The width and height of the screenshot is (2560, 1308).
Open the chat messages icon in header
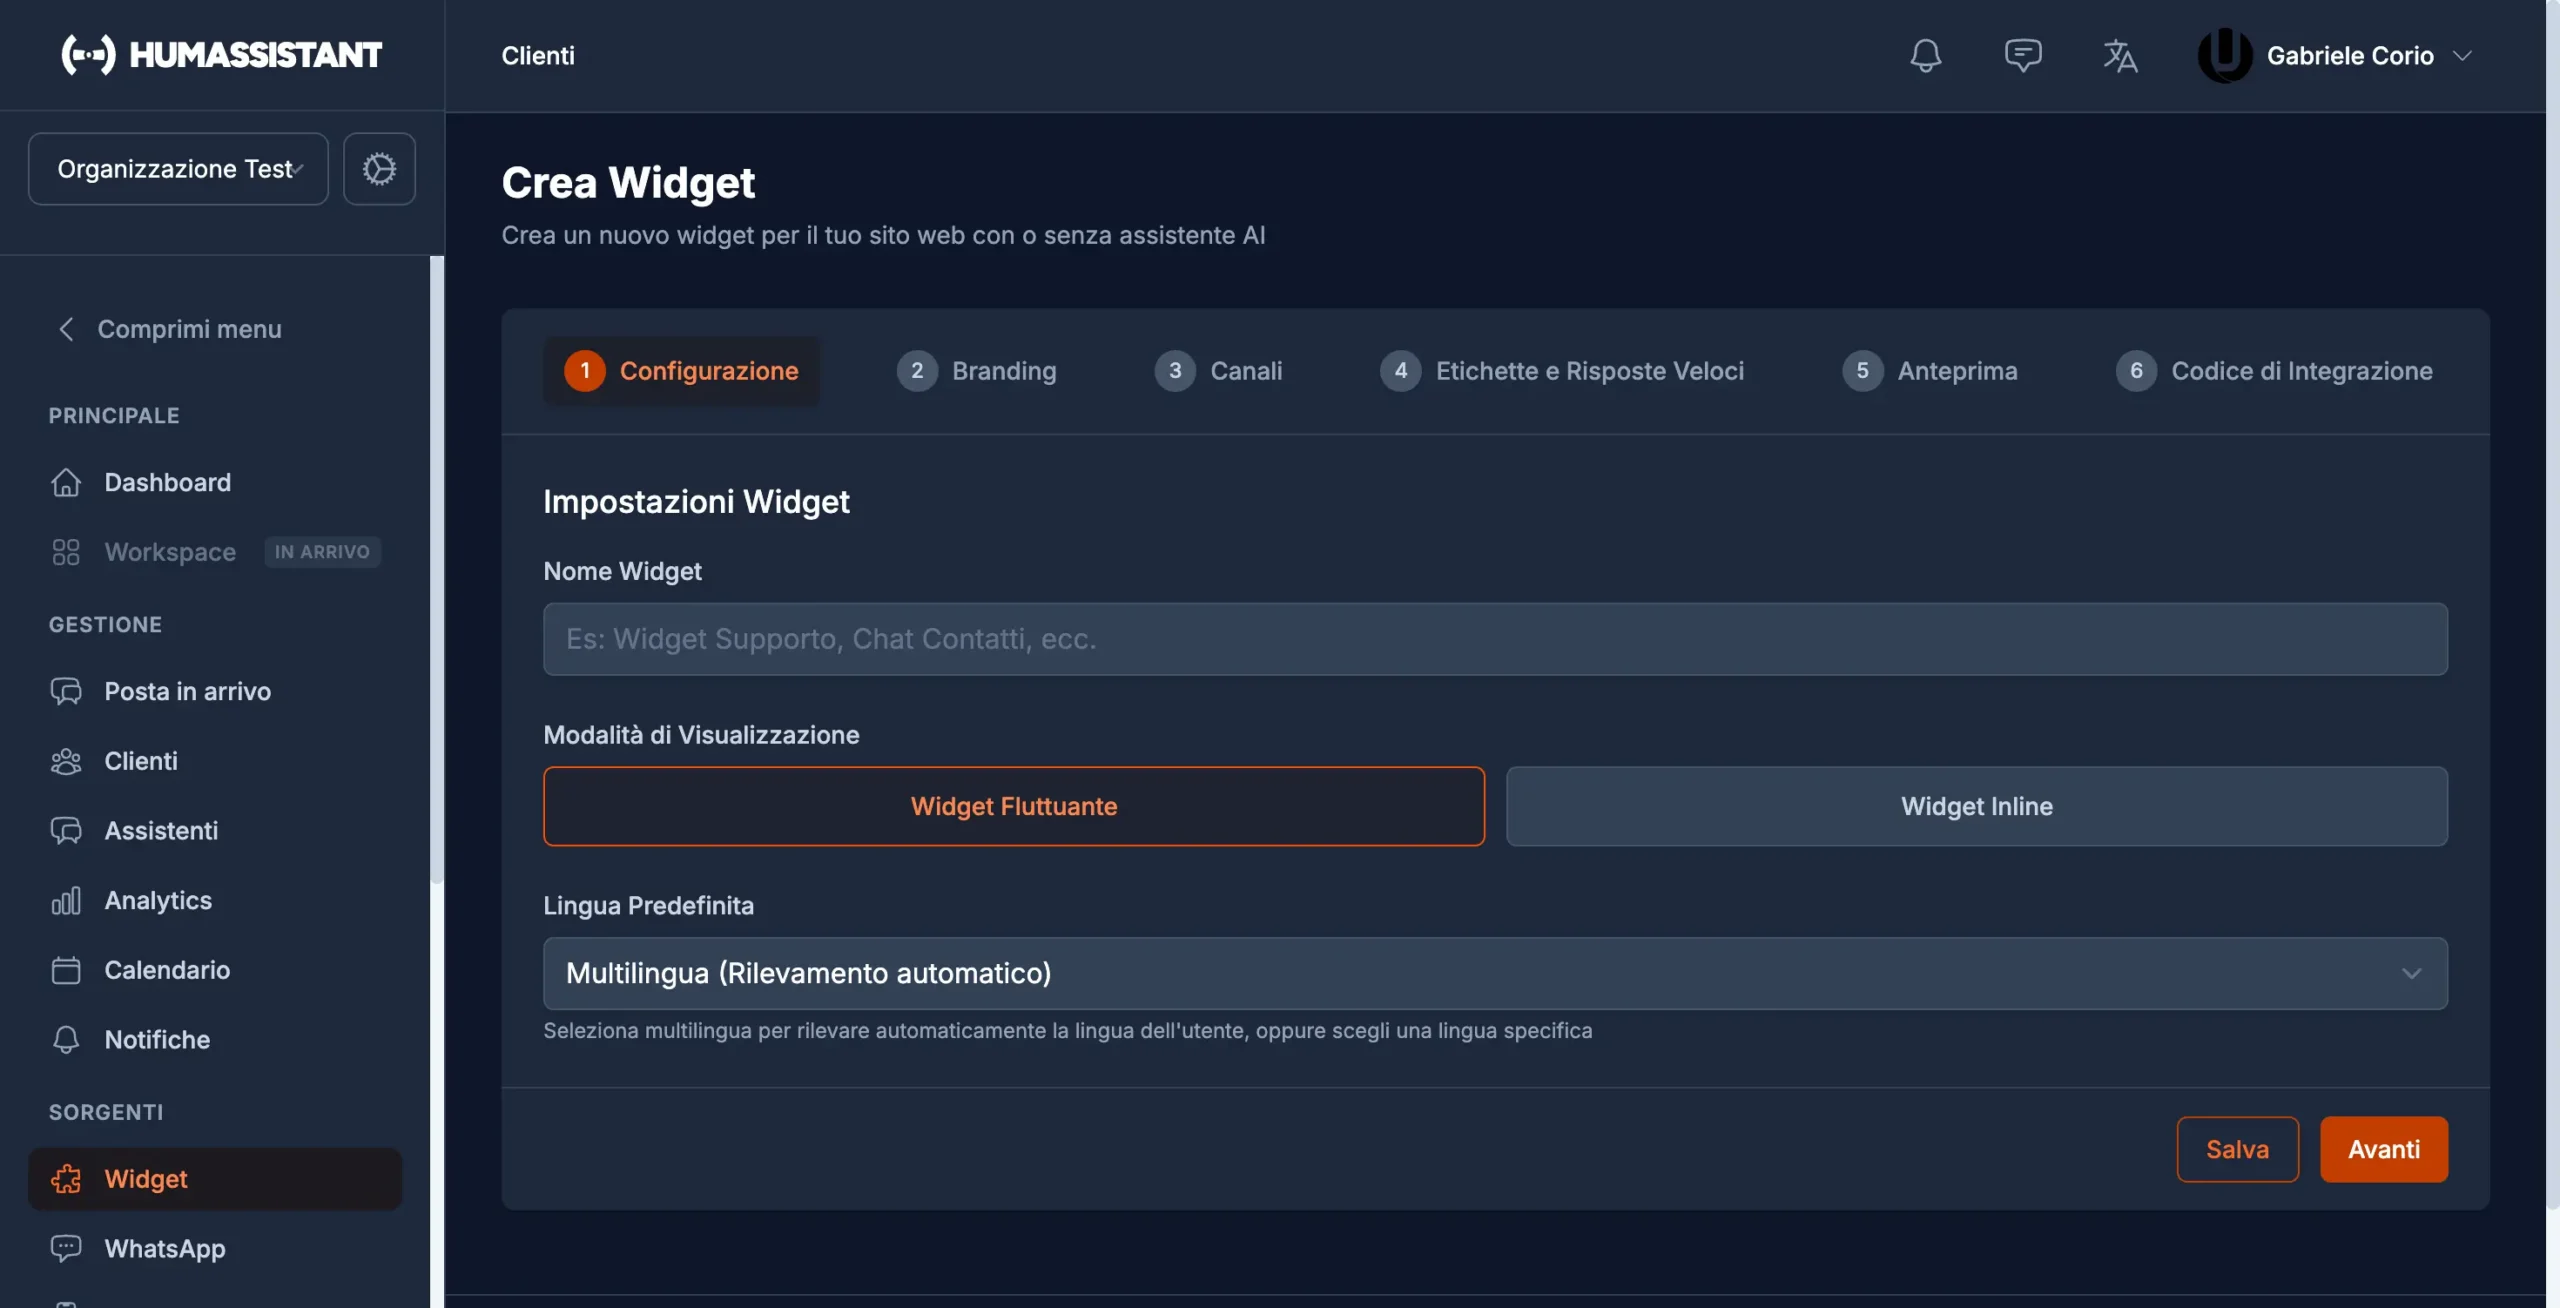point(2022,55)
